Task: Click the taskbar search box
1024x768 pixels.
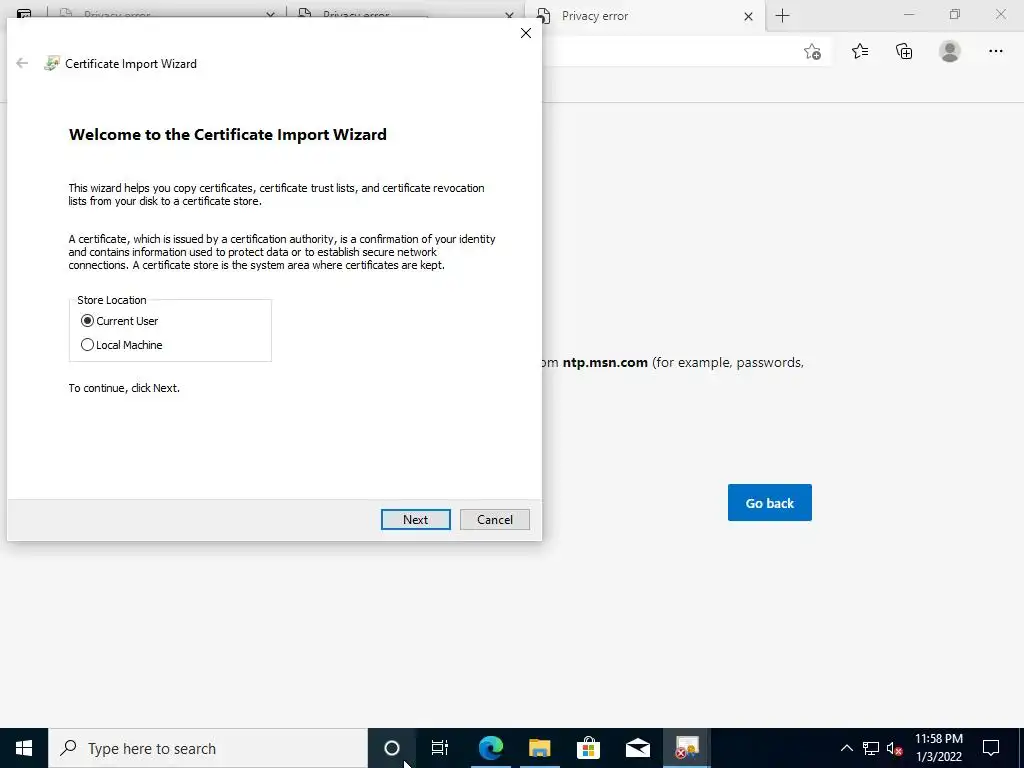Action: click(208, 748)
